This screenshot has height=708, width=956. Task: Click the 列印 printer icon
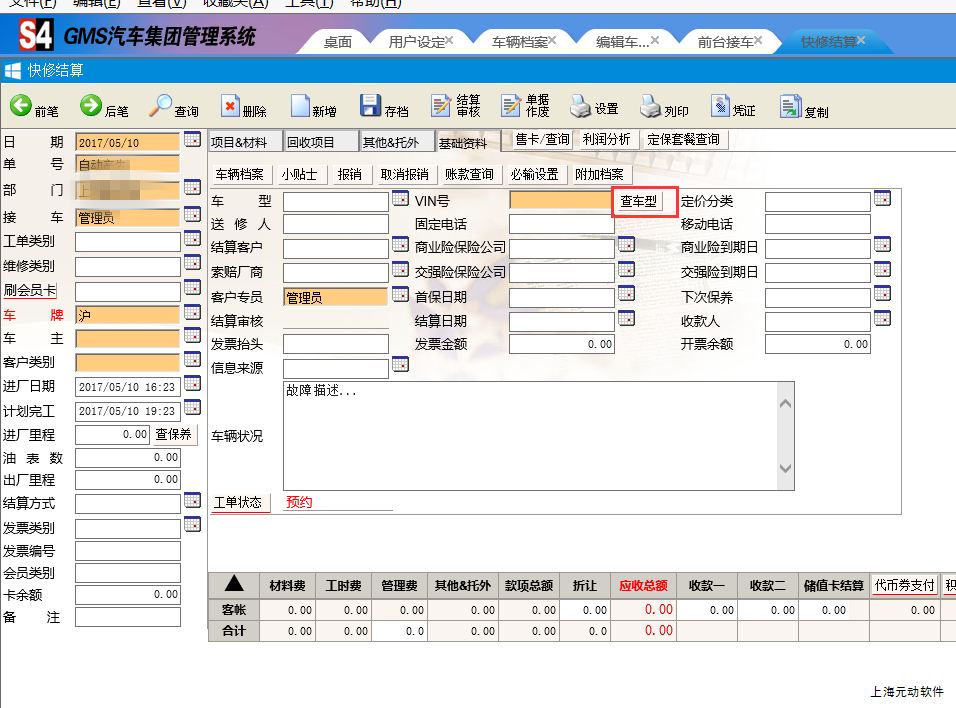651,106
